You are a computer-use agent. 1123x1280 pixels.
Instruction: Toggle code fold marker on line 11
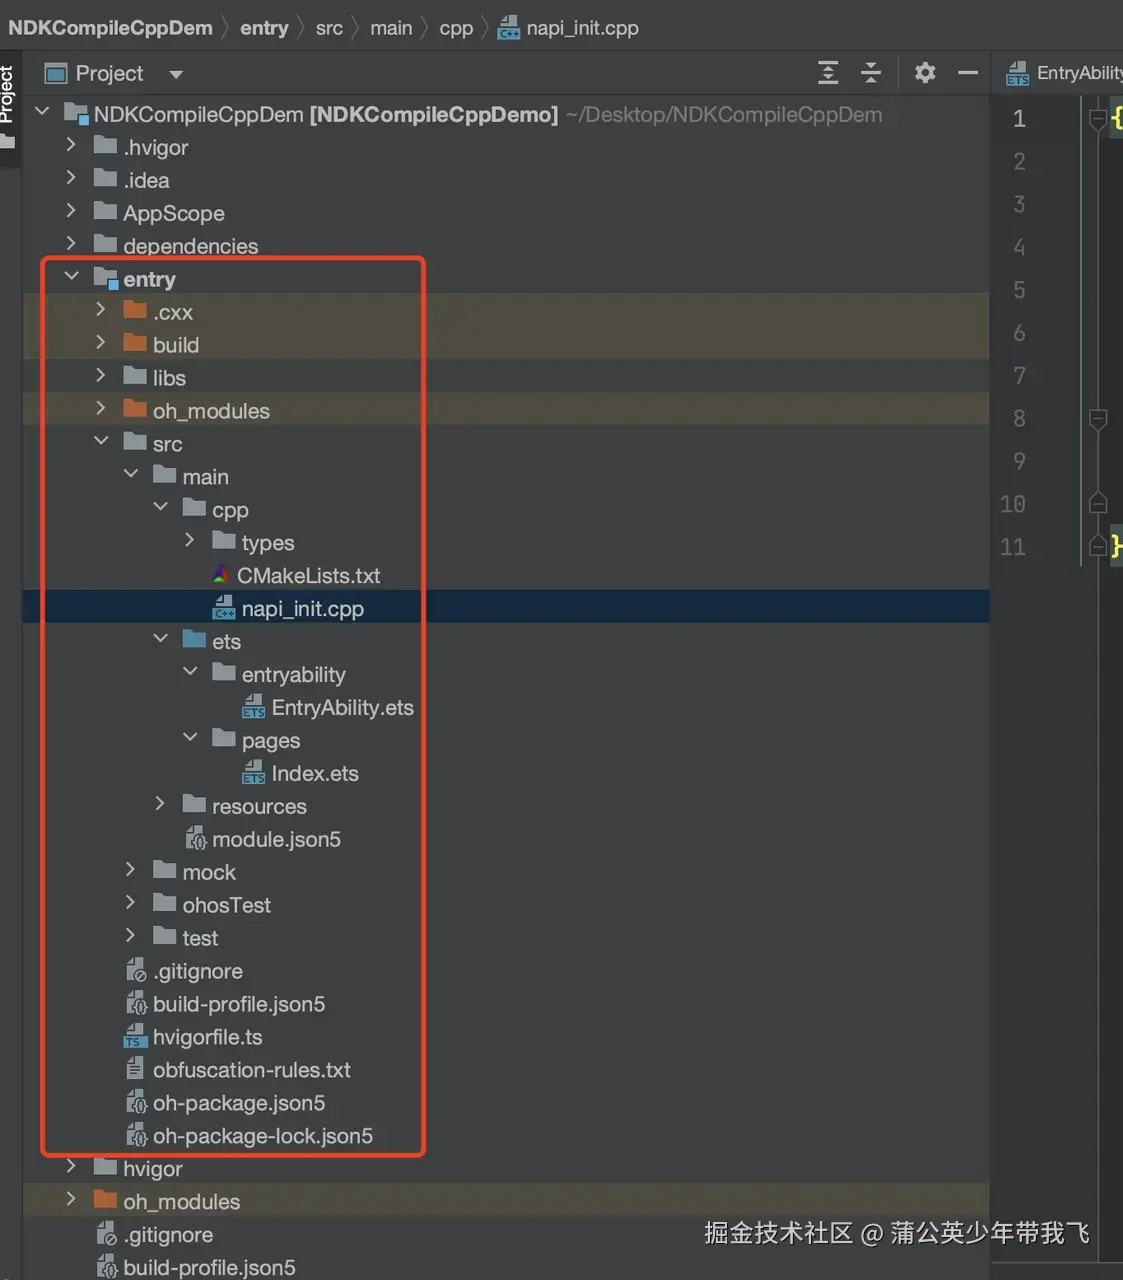[x=1097, y=546]
